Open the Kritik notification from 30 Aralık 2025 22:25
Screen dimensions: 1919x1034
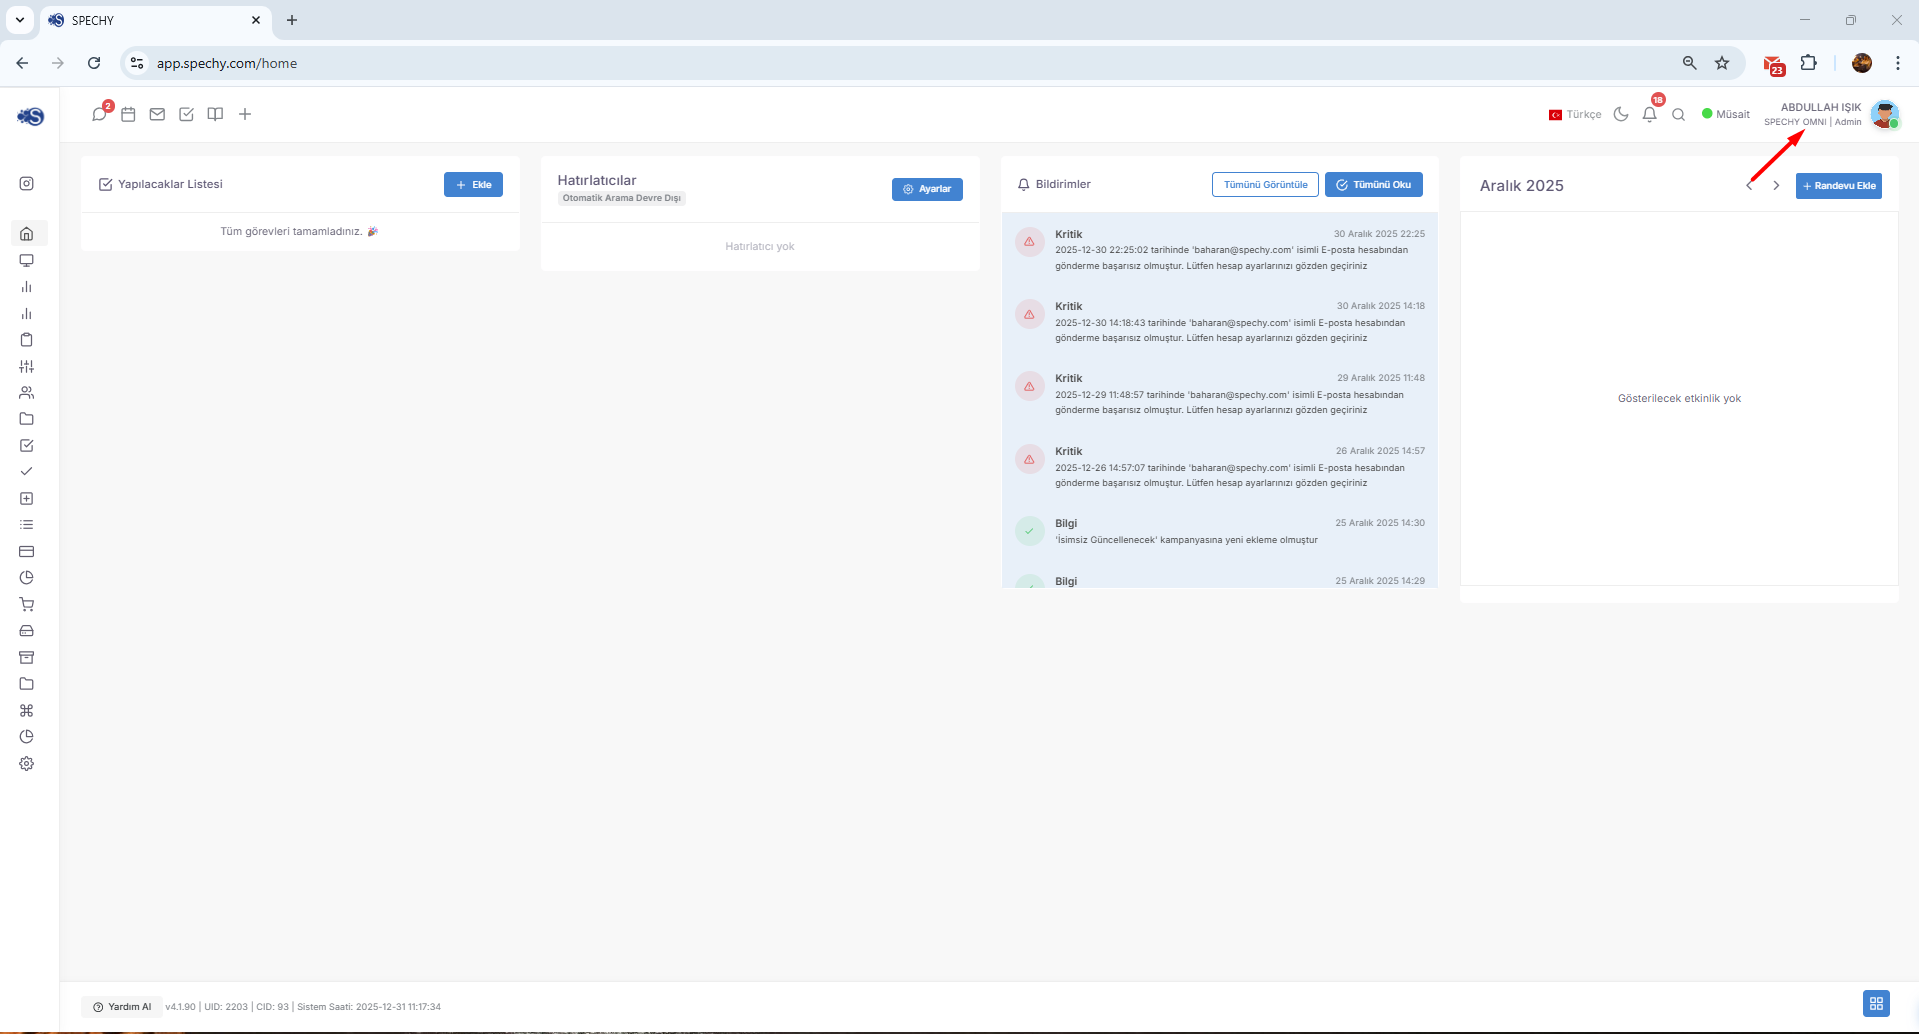tap(1220, 249)
